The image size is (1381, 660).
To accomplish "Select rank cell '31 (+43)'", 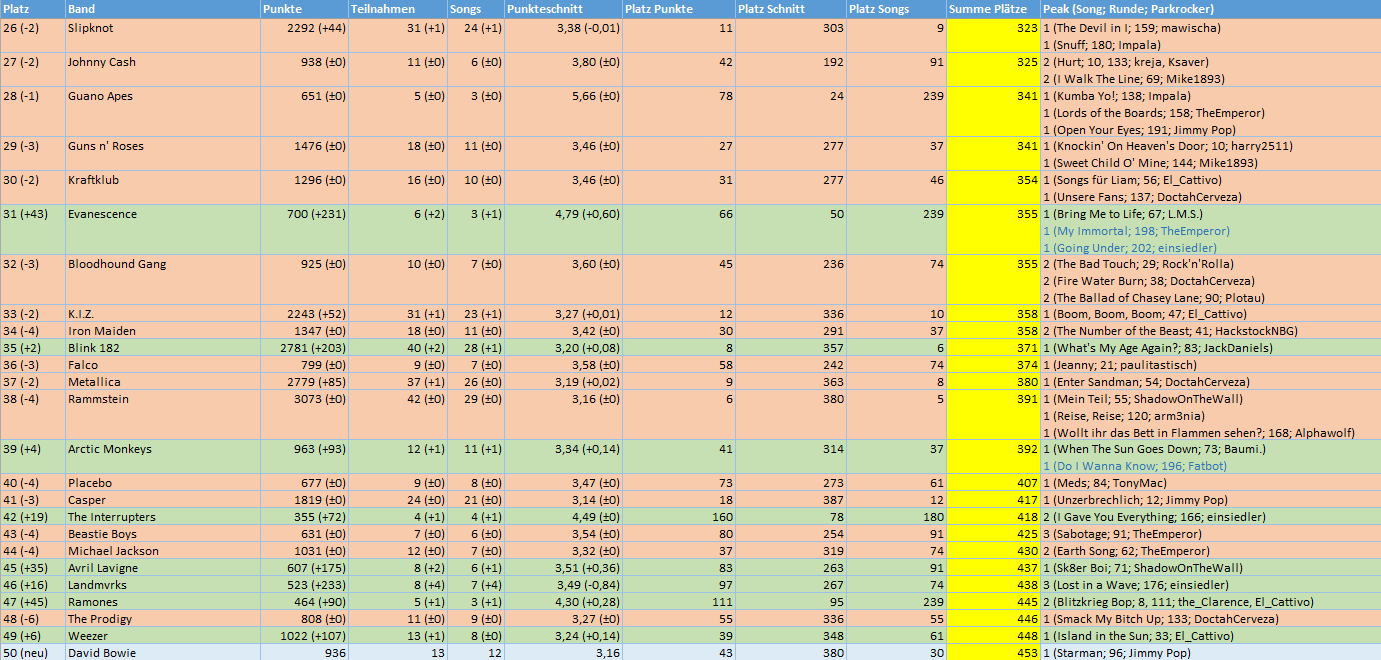I will (x=32, y=230).
